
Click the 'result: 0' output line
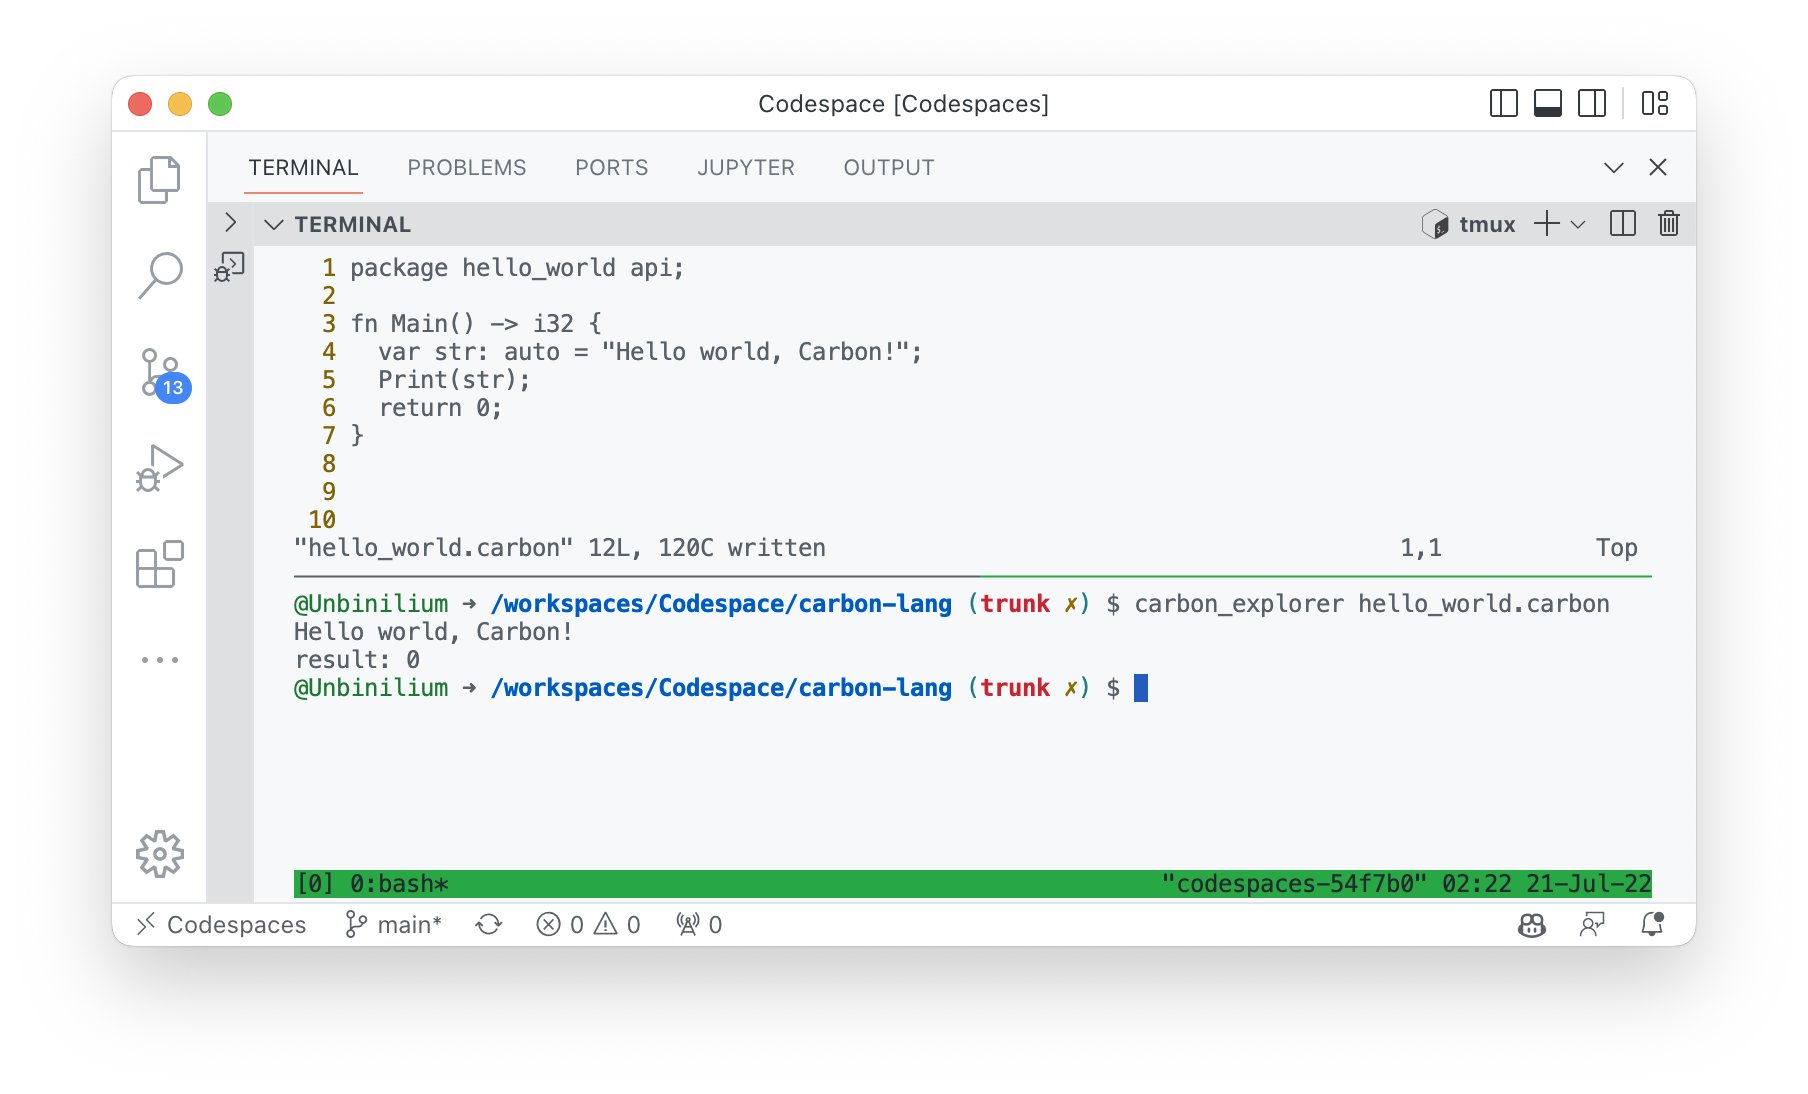click(357, 660)
